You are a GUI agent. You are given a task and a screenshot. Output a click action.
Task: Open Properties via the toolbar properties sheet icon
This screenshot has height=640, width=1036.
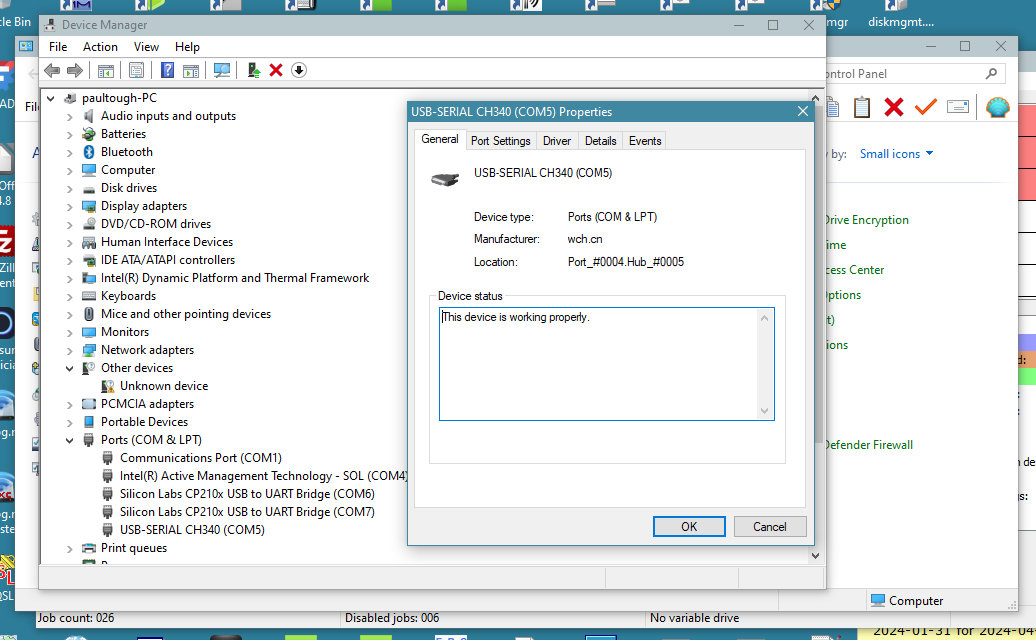click(x=136, y=70)
